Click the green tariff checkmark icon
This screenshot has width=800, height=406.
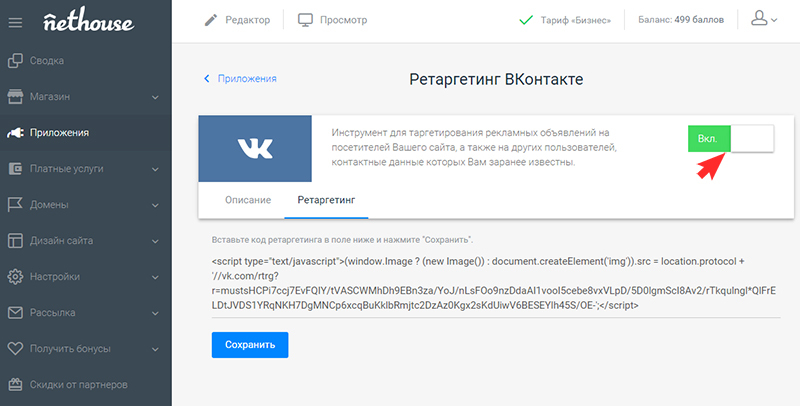pos(526,21)
